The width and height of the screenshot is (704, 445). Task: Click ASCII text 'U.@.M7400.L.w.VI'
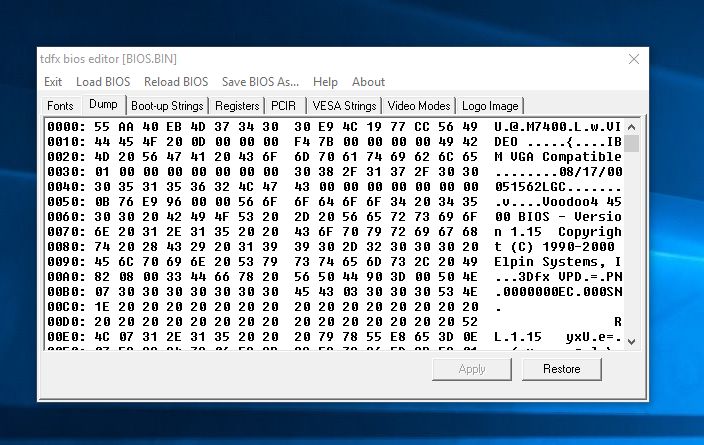(558, 127)
